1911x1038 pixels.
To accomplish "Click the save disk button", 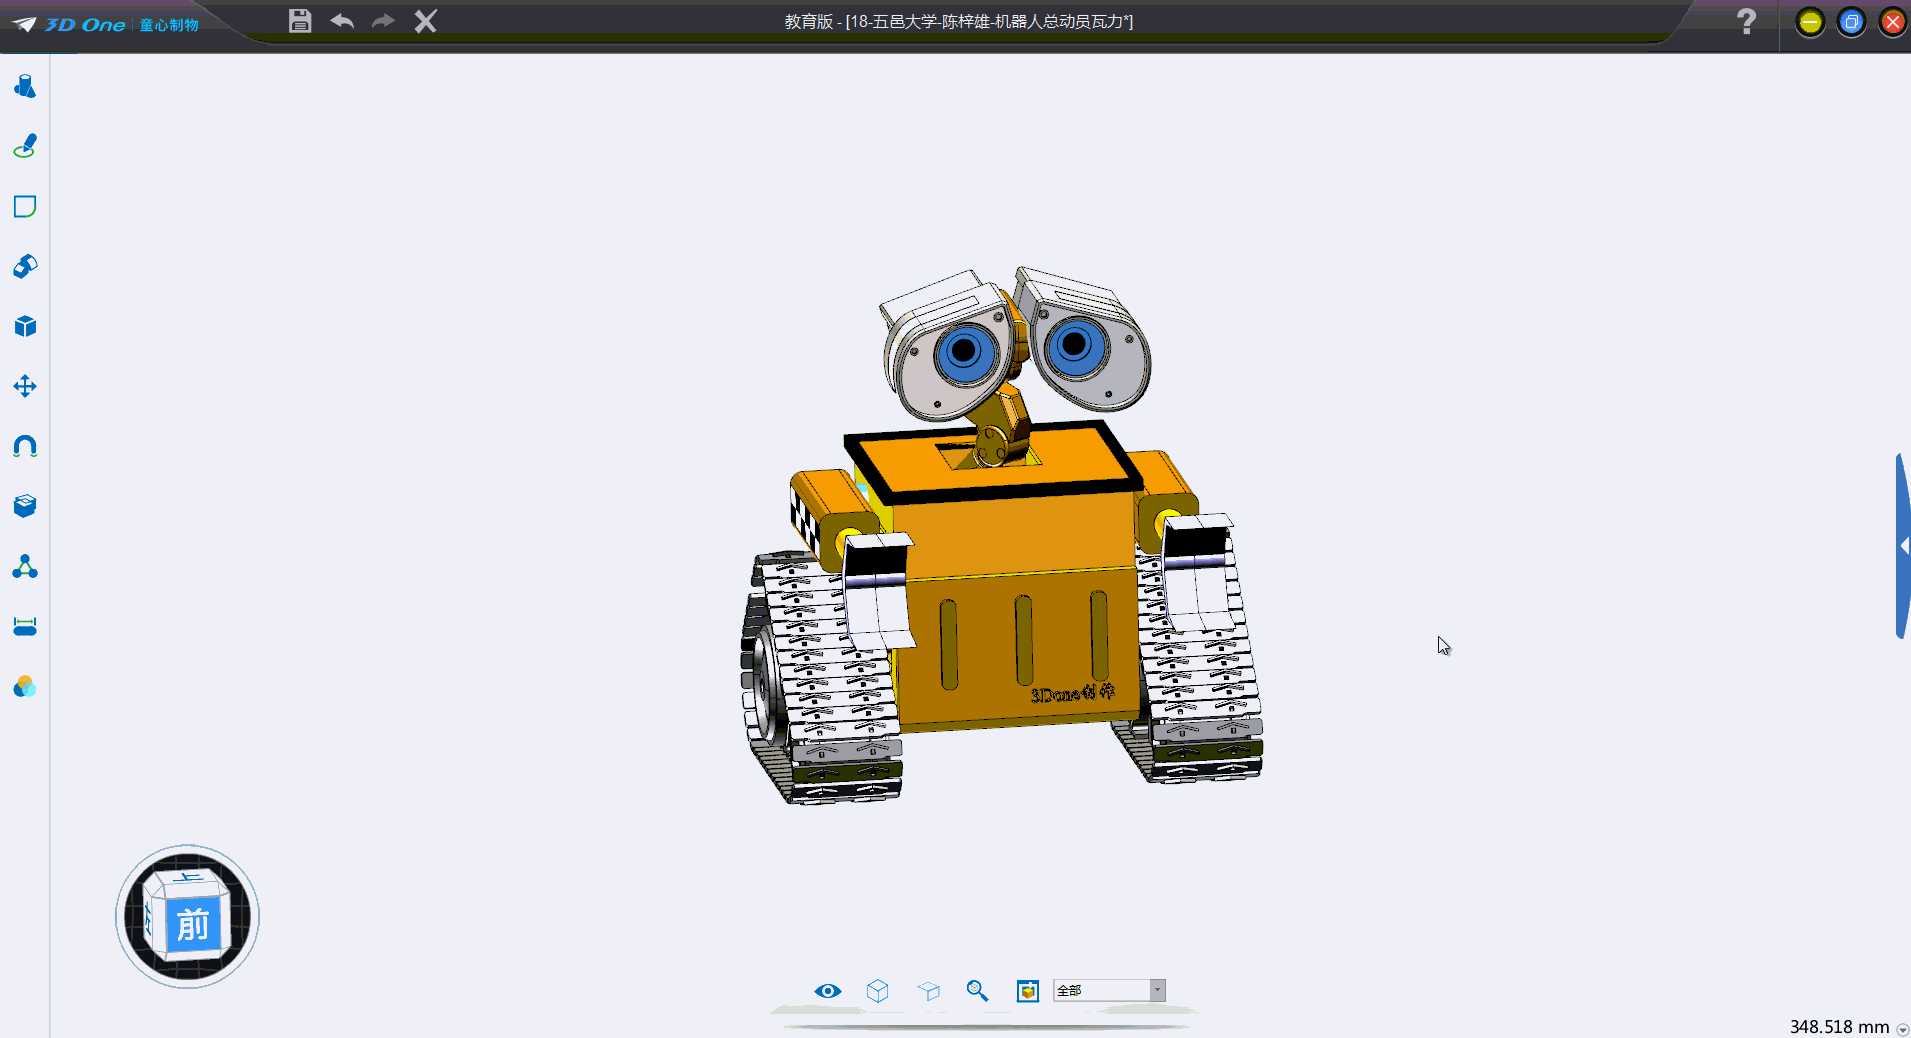I will tap(300, 21).
